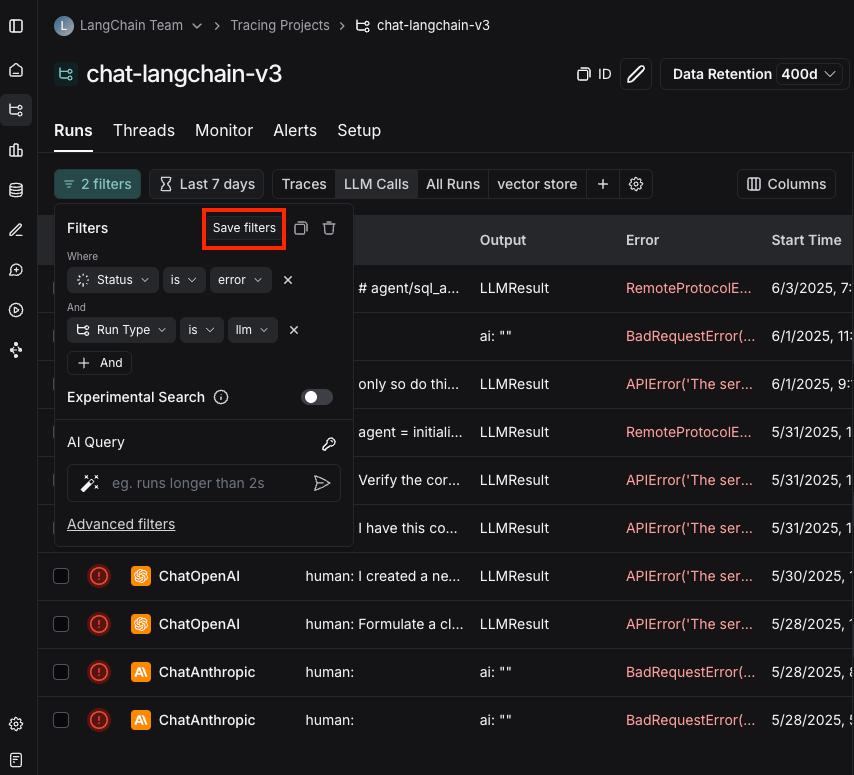
Task: Switch to the Threads tab
Action: click(x=144, y=131)
